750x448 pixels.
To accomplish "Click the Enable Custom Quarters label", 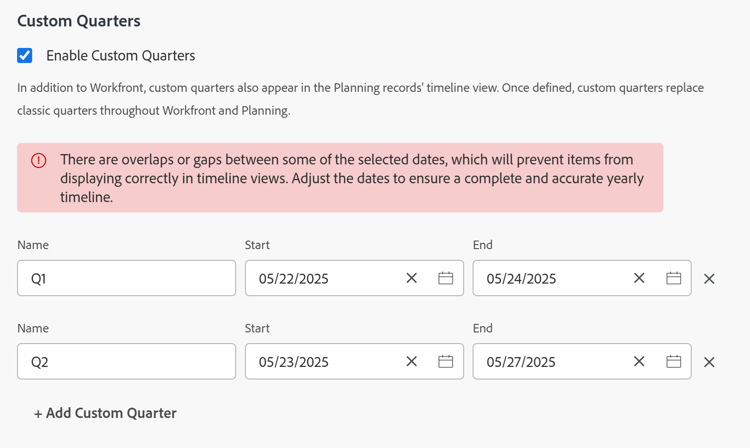I will pyautogui.click(x=120, y=56).
